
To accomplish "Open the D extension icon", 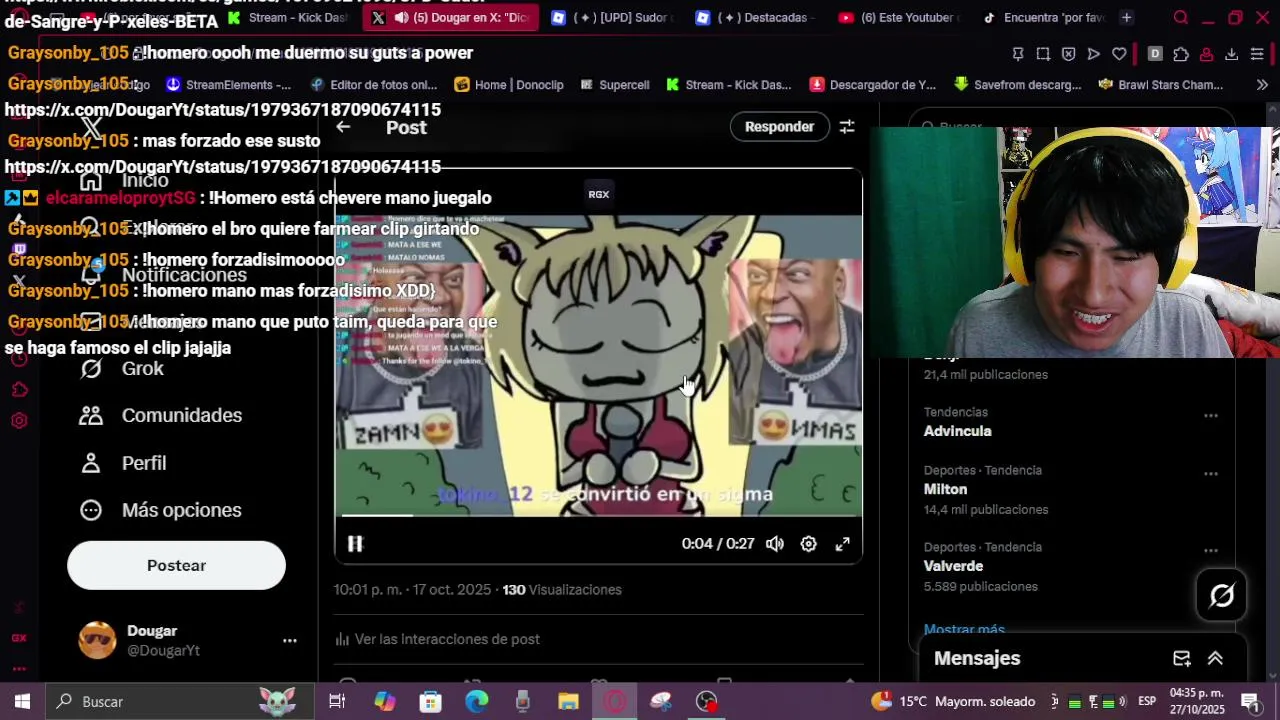I will coord(1155,54).
